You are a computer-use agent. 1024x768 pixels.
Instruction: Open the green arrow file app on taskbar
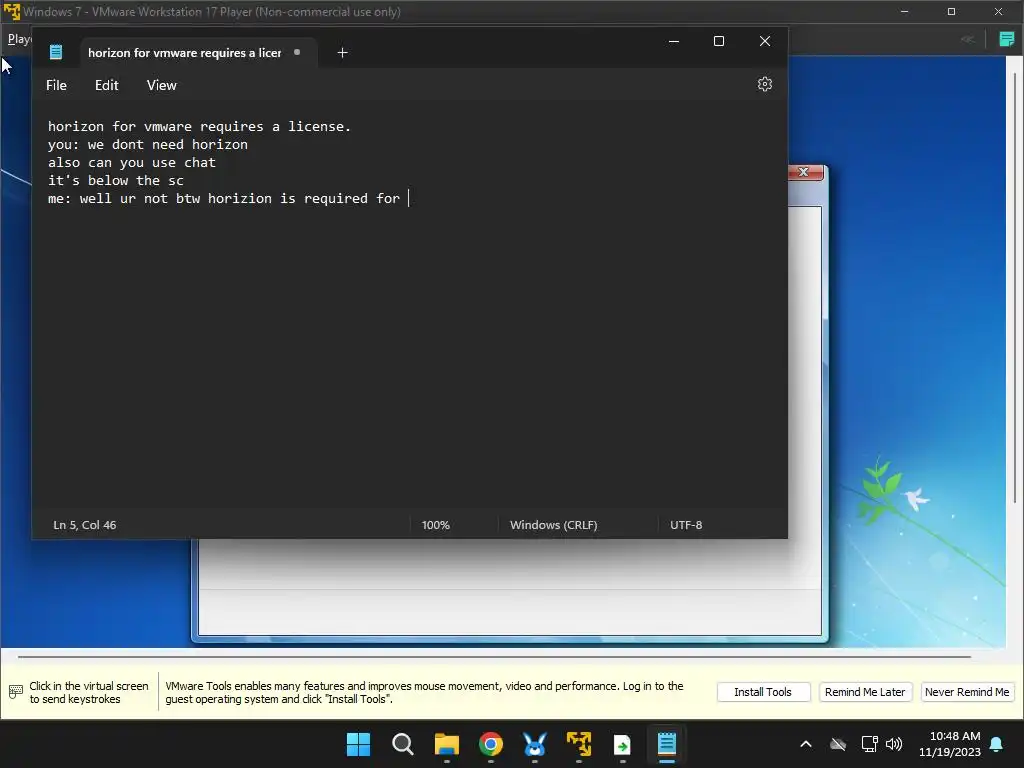pyautogui.click(x=622, y=744)
